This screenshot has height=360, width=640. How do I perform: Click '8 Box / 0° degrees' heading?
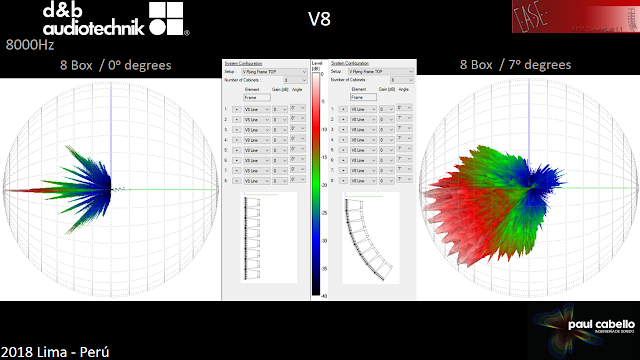click(116, 65)
